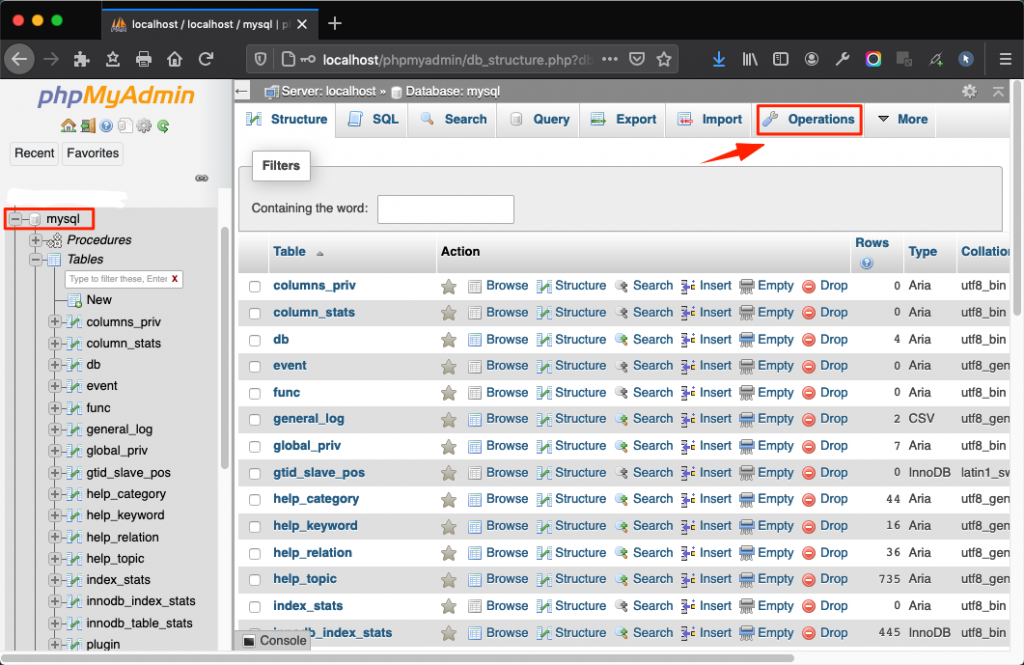Open the browser account avatar icon
This screenshot has height=665, width=1024.
coord(812,59)
